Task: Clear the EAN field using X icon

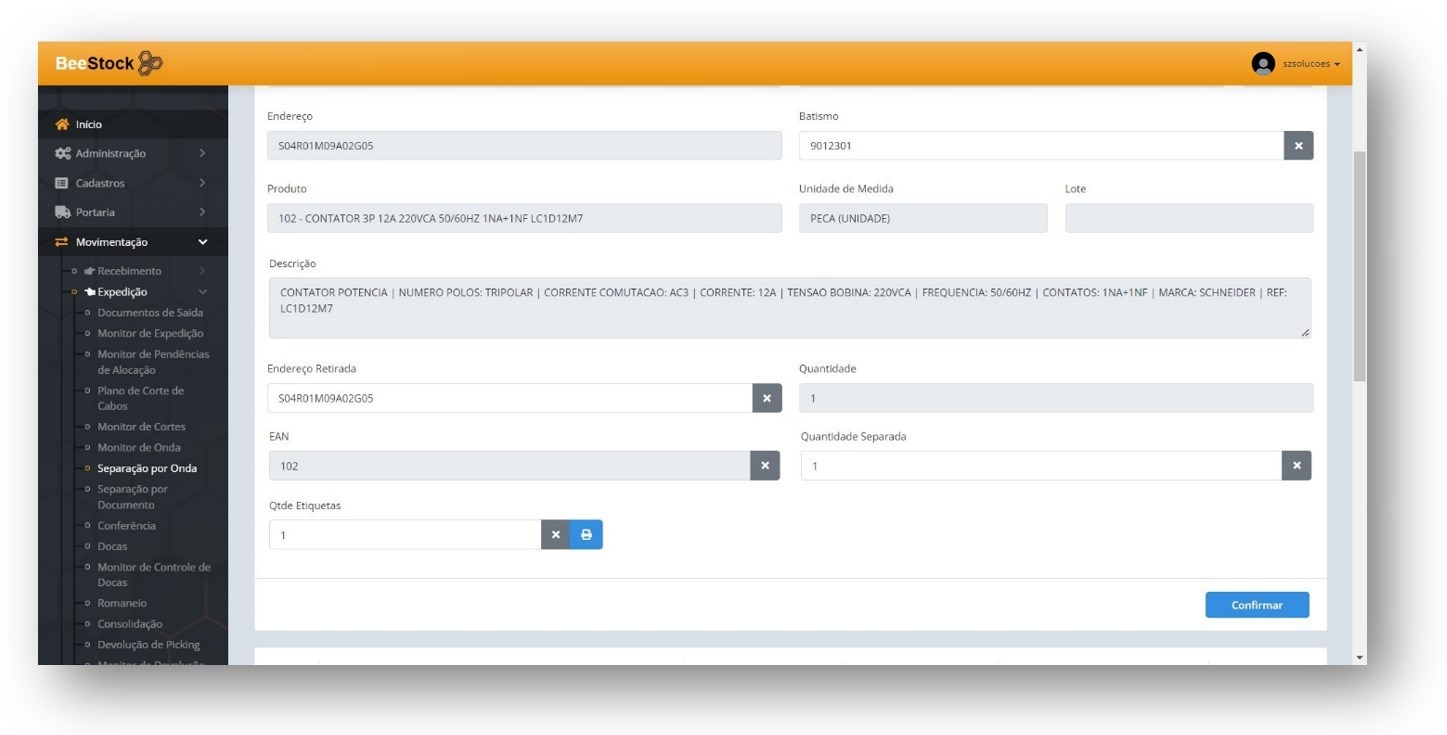Action: click(765, 466)
